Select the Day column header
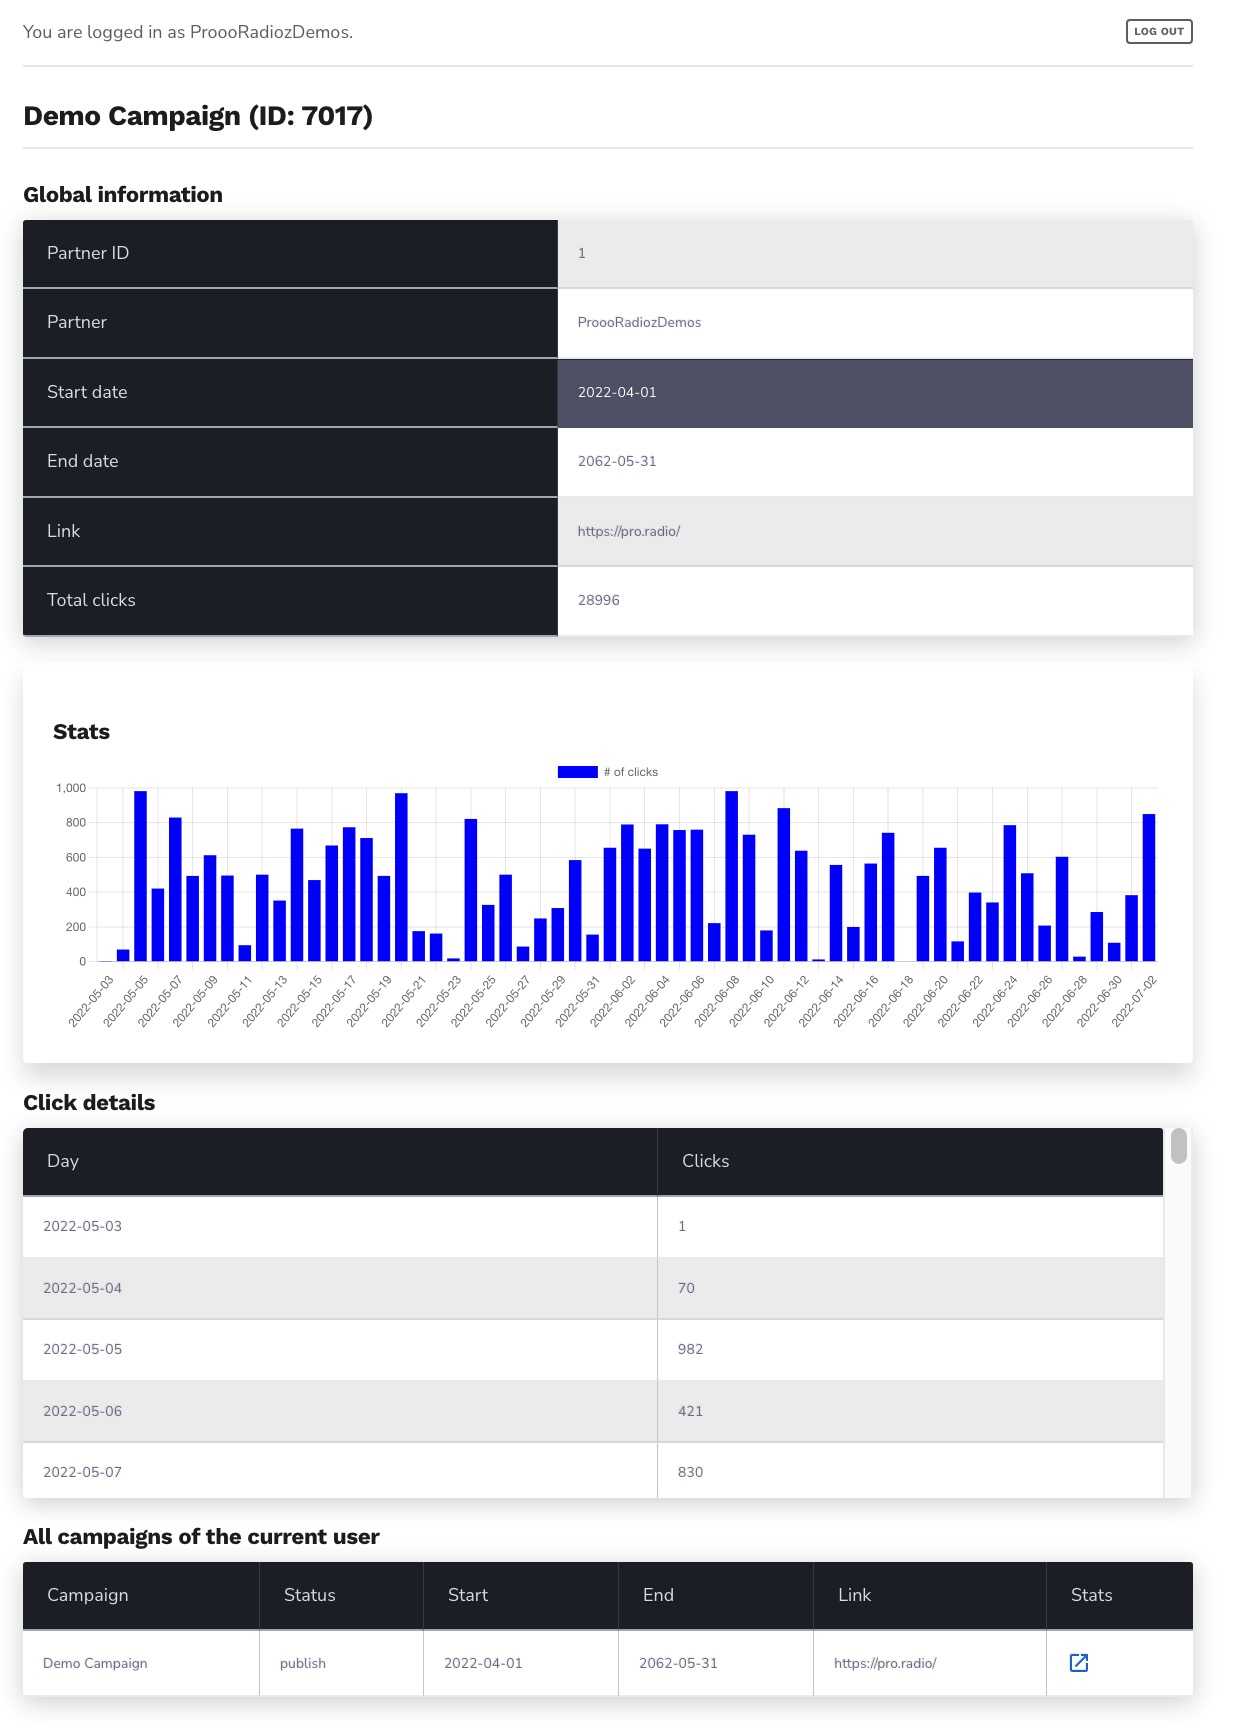The height and width of the screenshot is (1730, 1238). coord(63,1161)
